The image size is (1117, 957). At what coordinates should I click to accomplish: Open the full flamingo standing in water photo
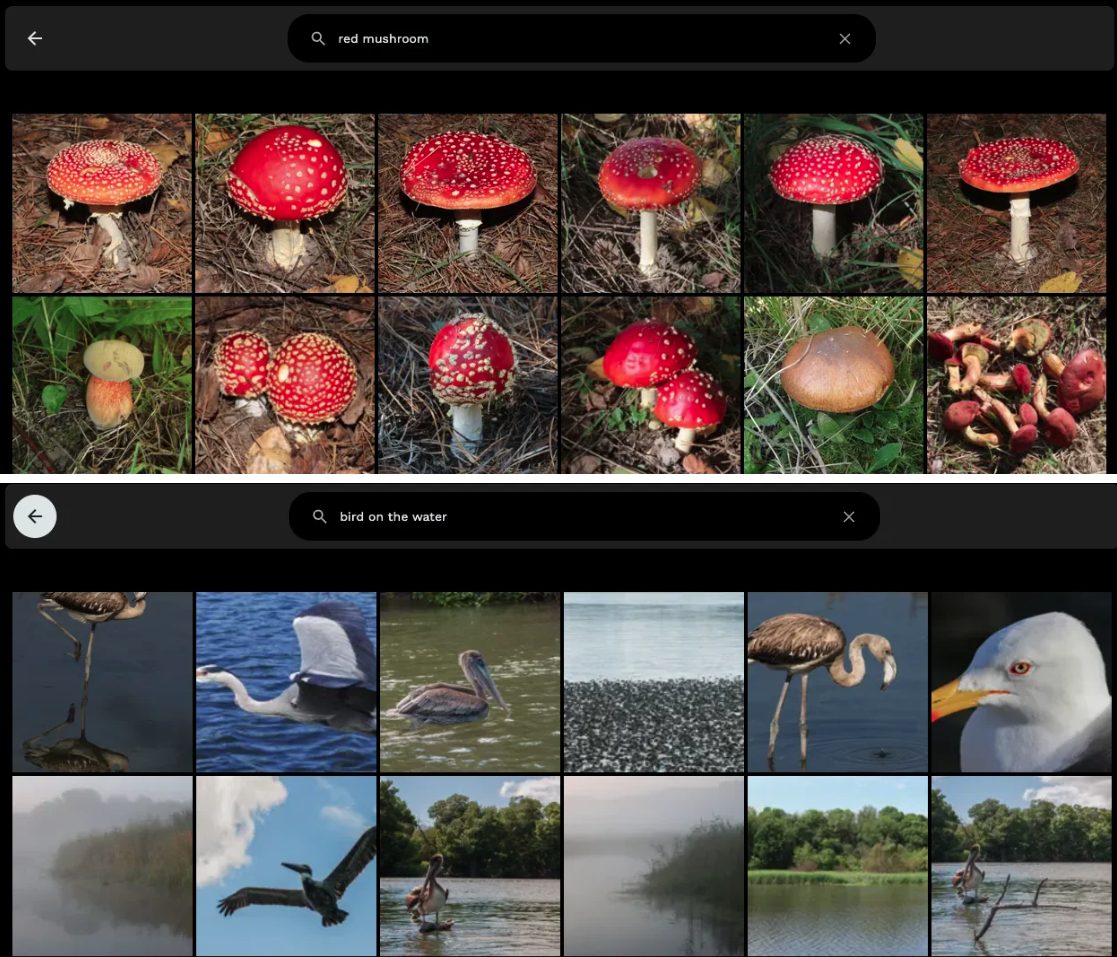coord(837,681)
